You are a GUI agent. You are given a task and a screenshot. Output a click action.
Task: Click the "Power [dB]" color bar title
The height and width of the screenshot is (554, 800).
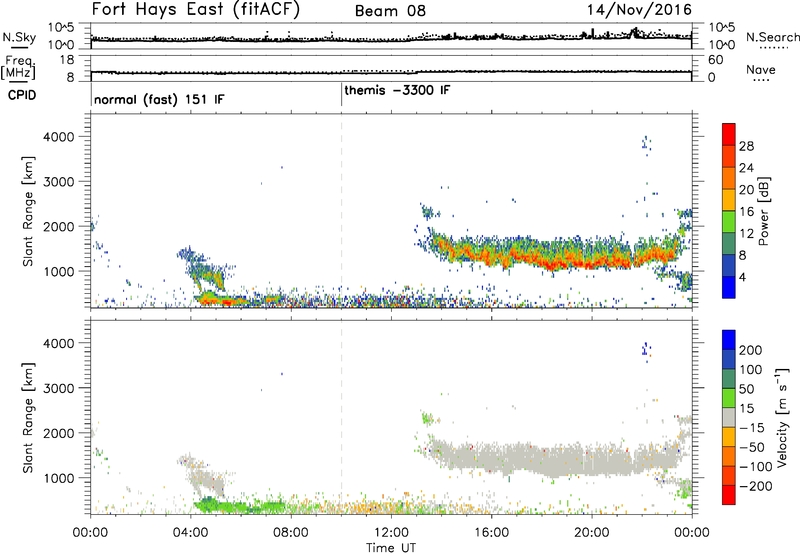[x=764, y=211]
